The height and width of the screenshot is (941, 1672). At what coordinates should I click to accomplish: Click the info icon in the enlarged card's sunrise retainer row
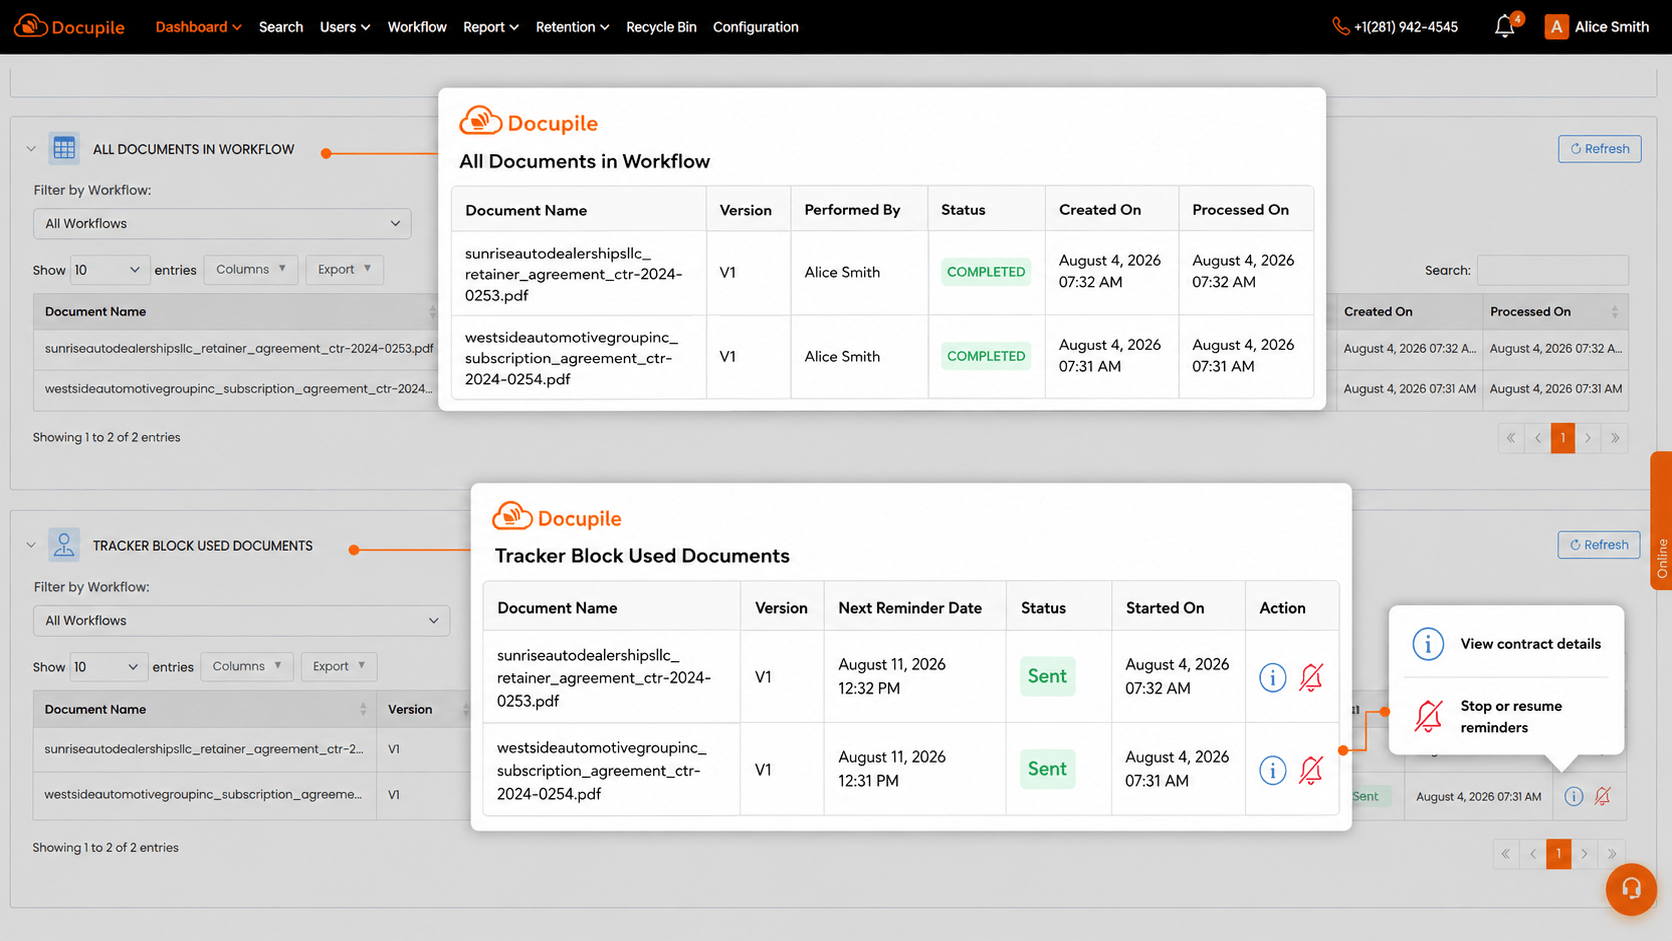[1272, 677]
